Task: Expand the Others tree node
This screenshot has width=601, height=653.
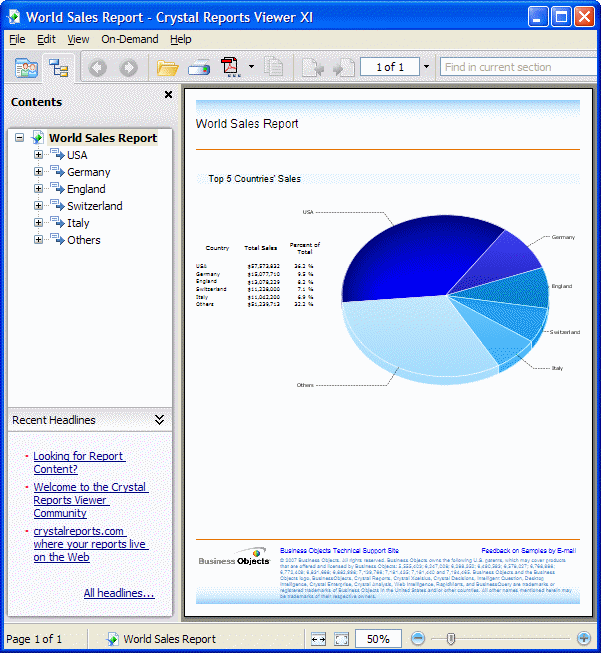Action: [38, 240]
